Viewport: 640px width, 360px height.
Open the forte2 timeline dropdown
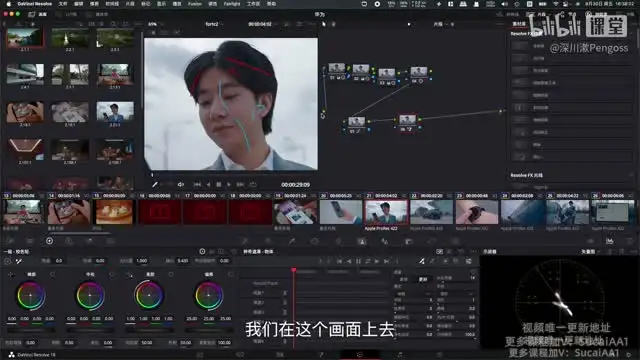214,24
